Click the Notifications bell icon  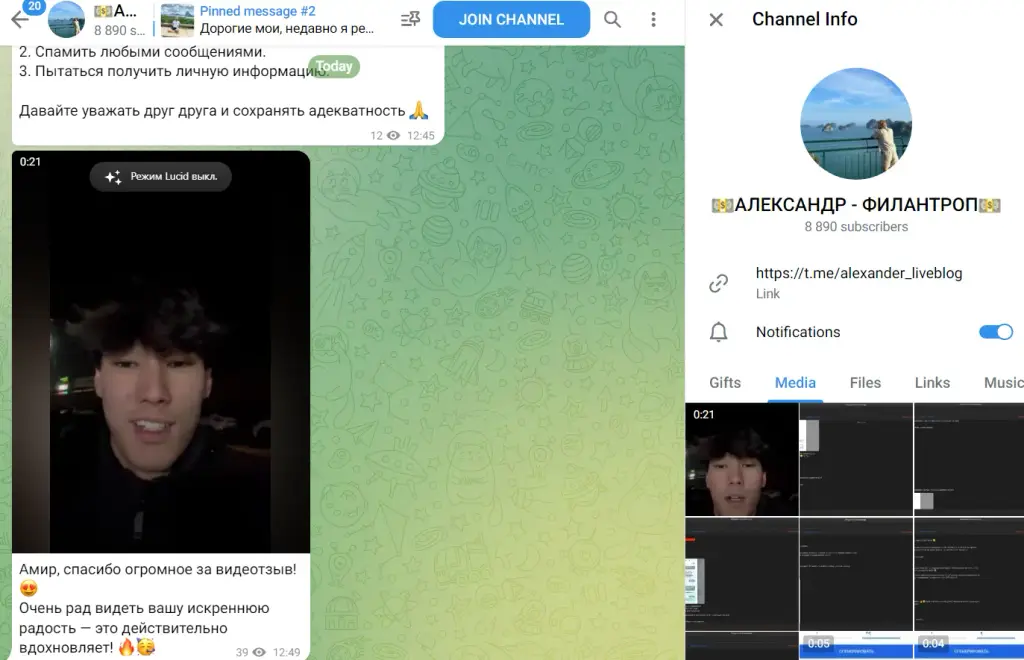click(718, 332)
